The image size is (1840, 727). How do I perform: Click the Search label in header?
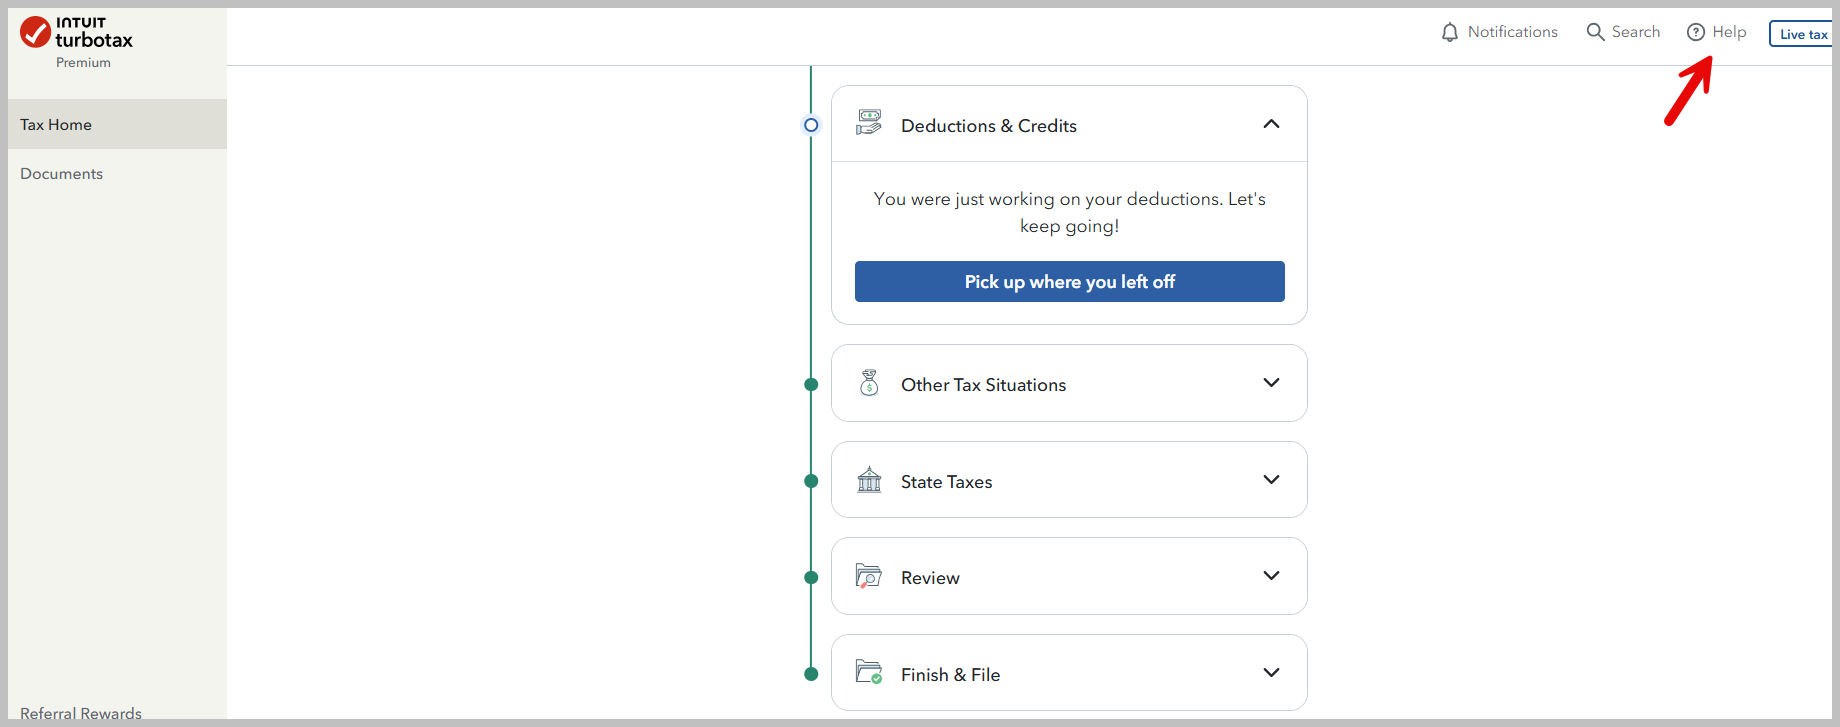1636,32
